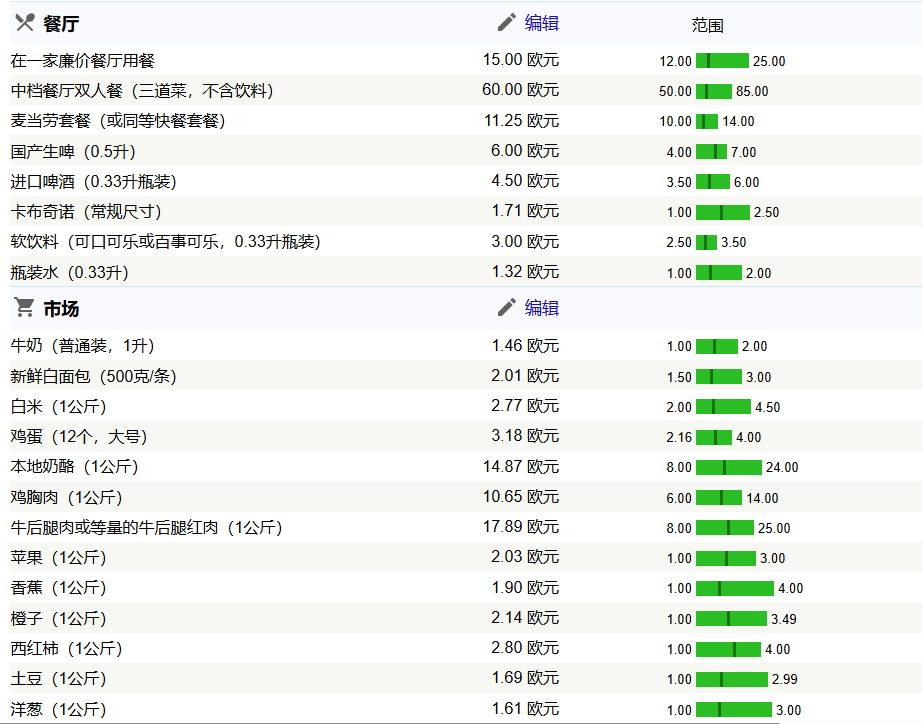Screen dimensions: 923x724
Task: Click the pencil icon in the 市场 header
Action: coord(507,308)
